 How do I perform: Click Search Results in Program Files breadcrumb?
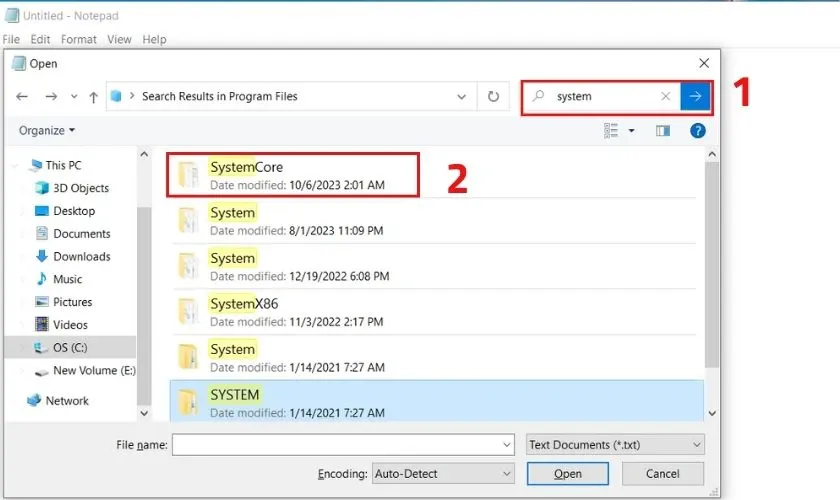[x=220, y=96]
